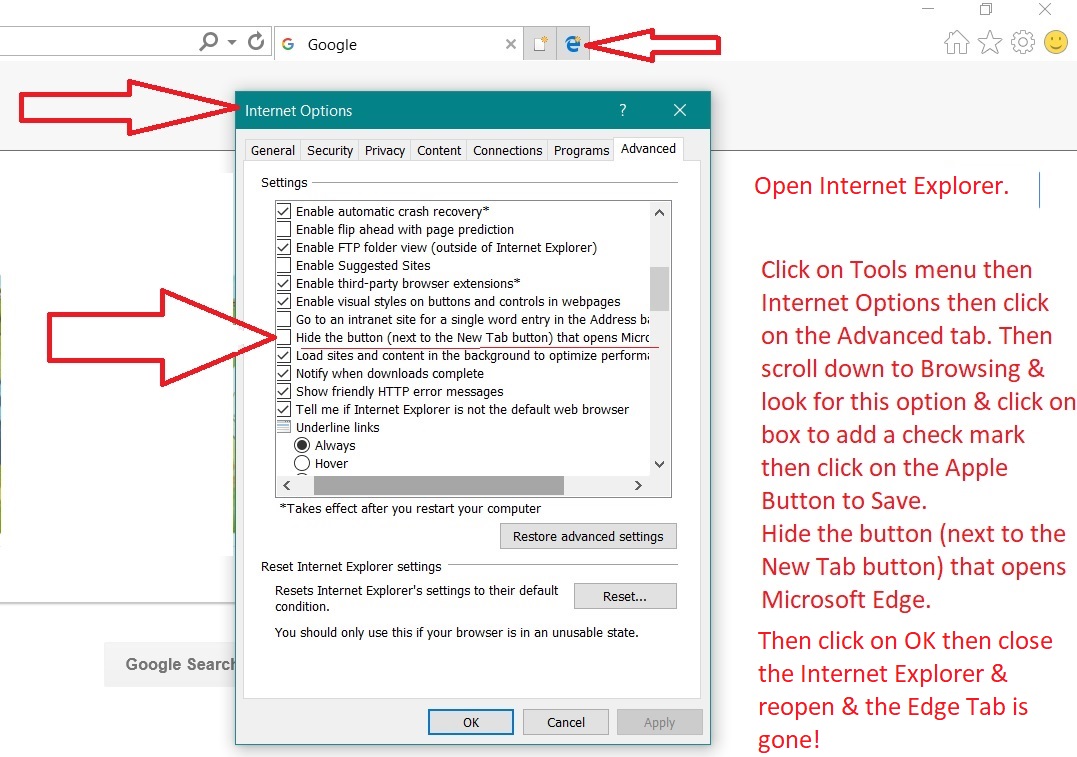Minimize the browser window
The image size is (1077, 757).
[x=928, y=9]
